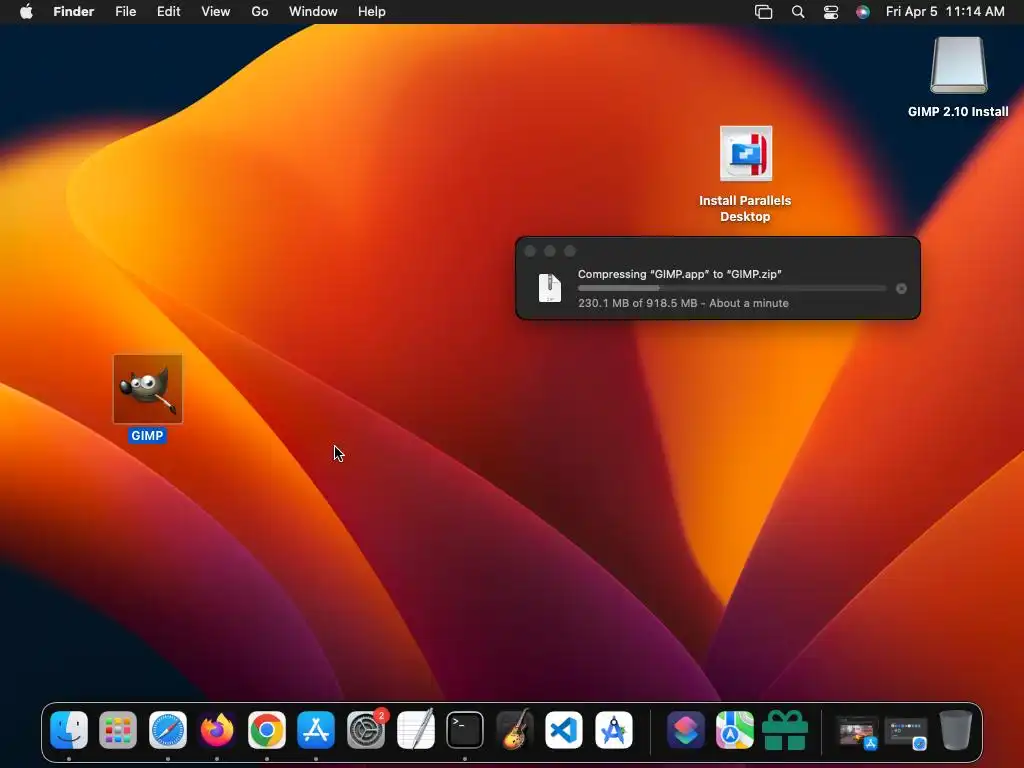This screenshot has width=1024, height=768.
Task: Cancel the GIMP.zip compression
Action: (901, 289)
